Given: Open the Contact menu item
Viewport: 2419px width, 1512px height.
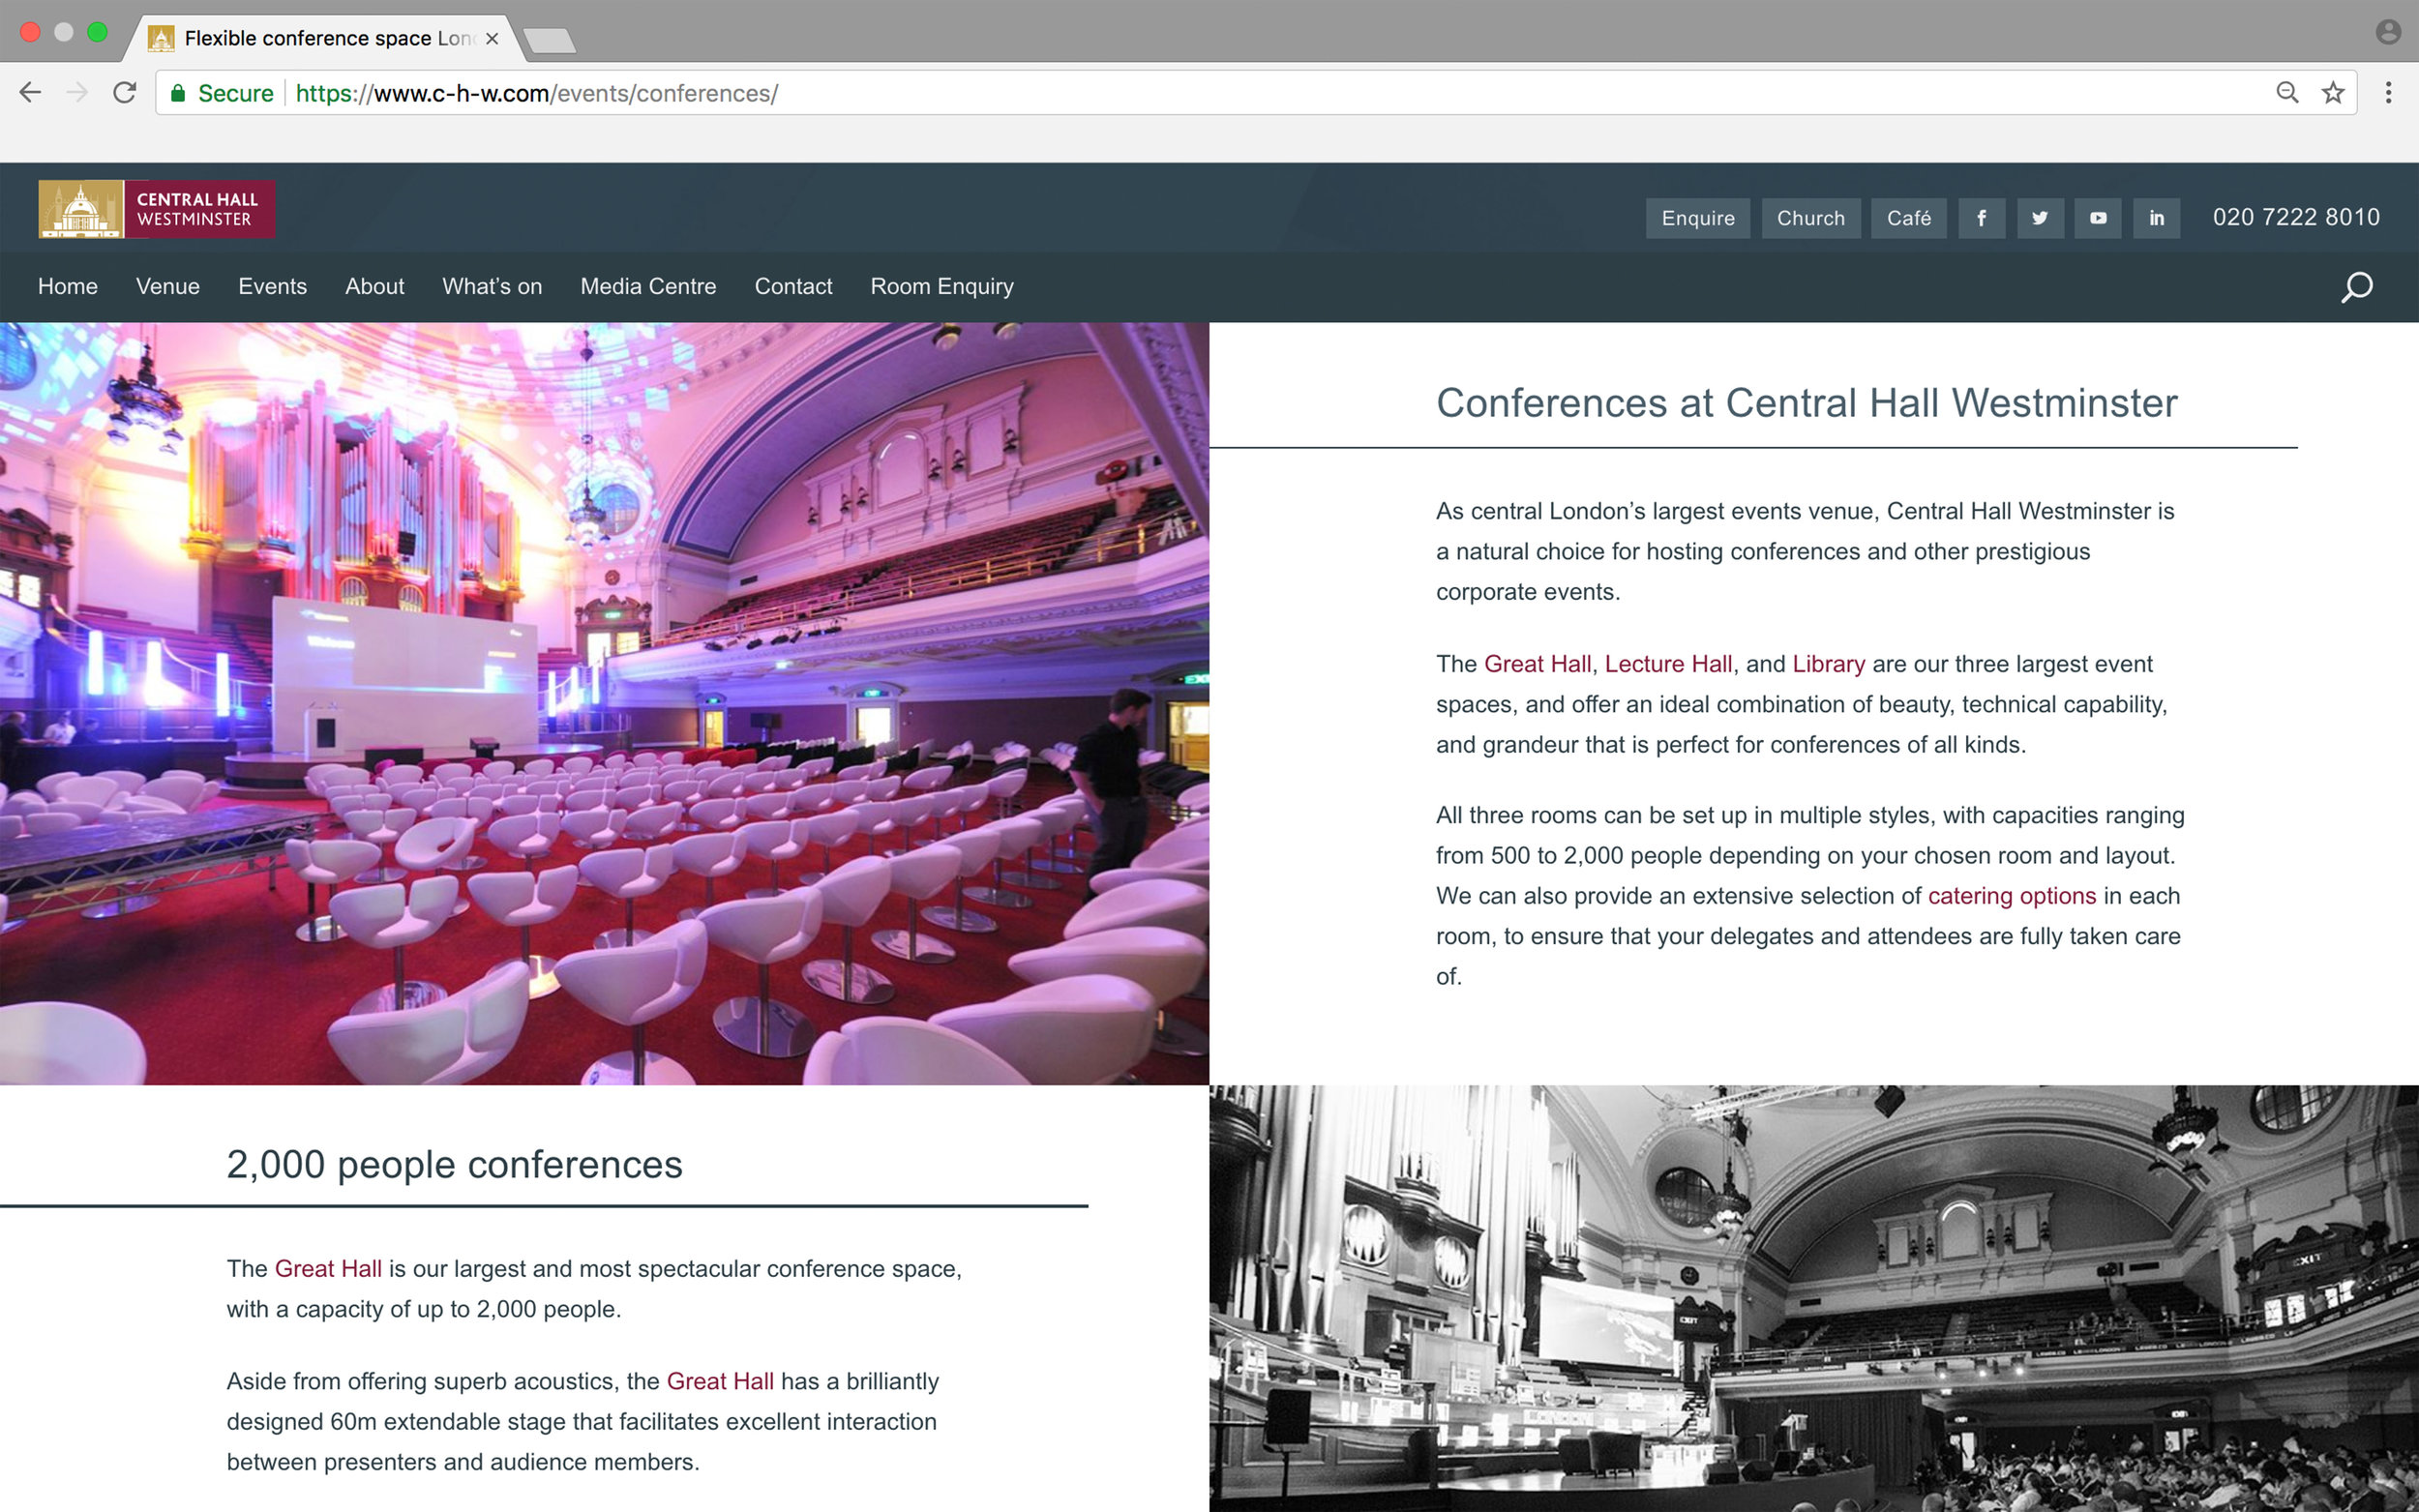Looking at the screenshot, I should point(793,286).
